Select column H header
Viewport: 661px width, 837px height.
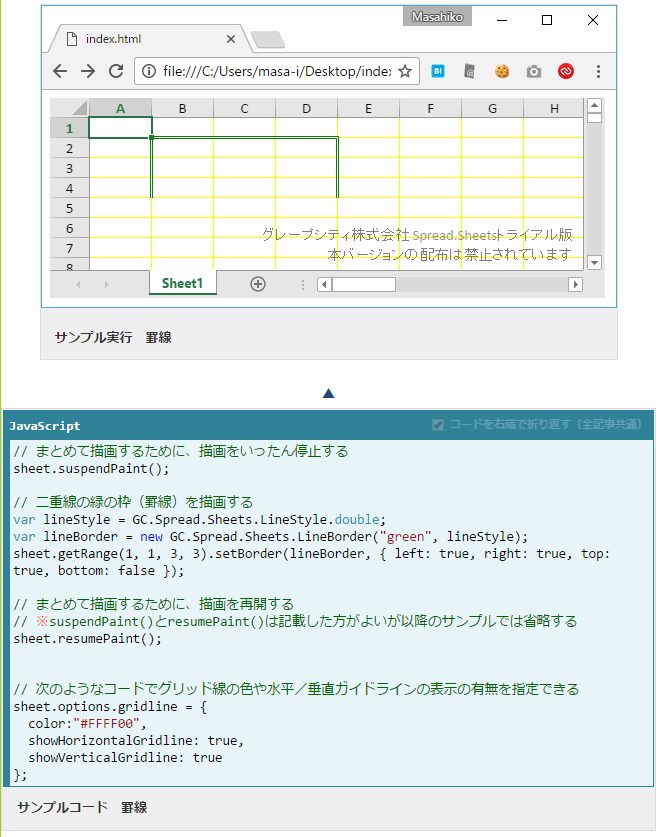pyautogui.click(x=554, y=108)
